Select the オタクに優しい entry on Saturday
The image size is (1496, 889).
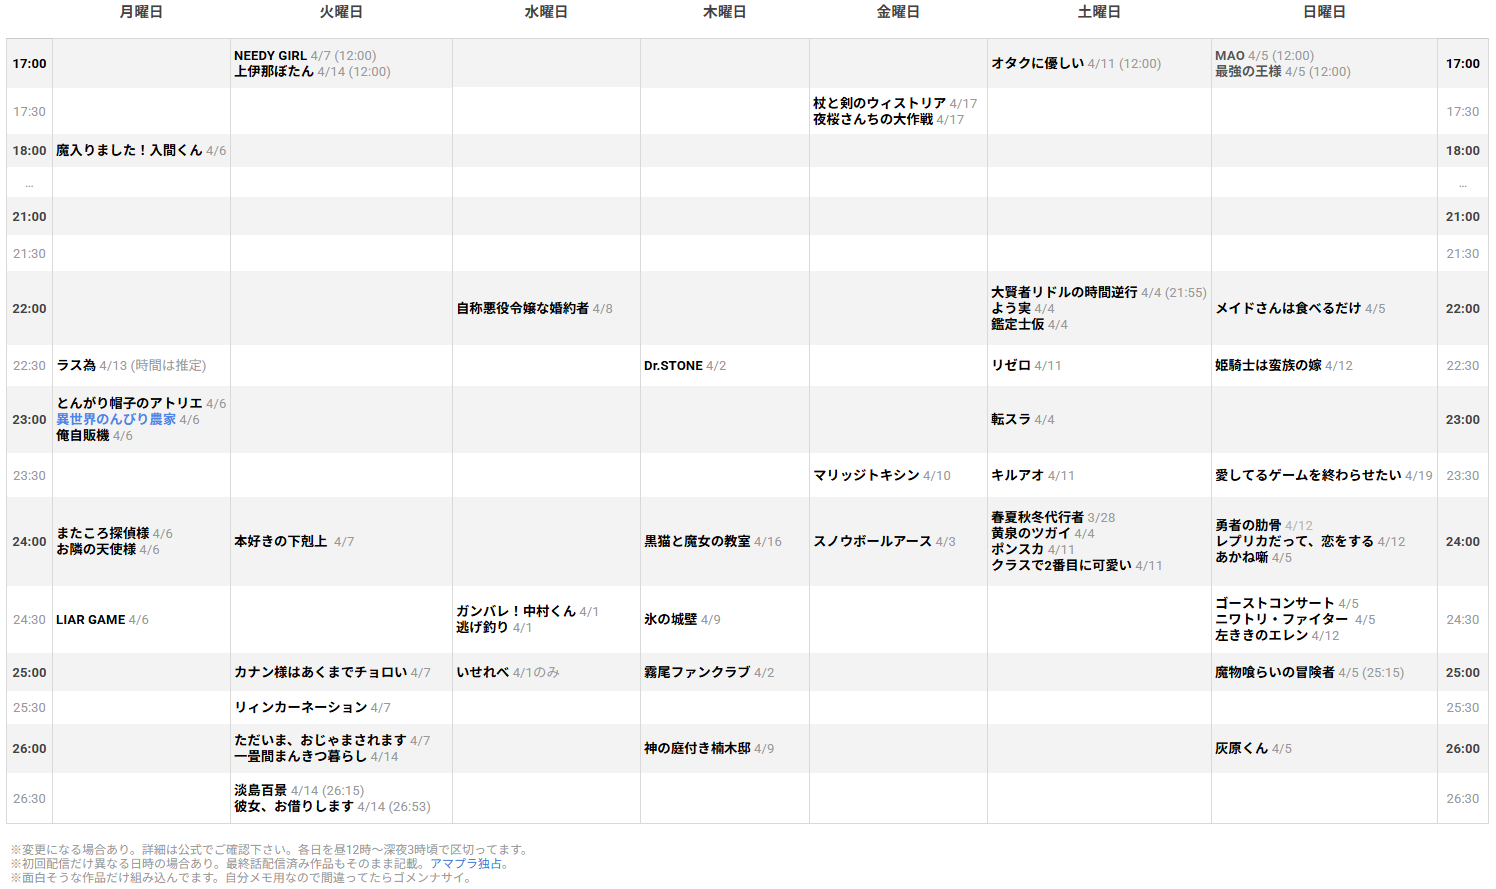(x=1037, y=64)
